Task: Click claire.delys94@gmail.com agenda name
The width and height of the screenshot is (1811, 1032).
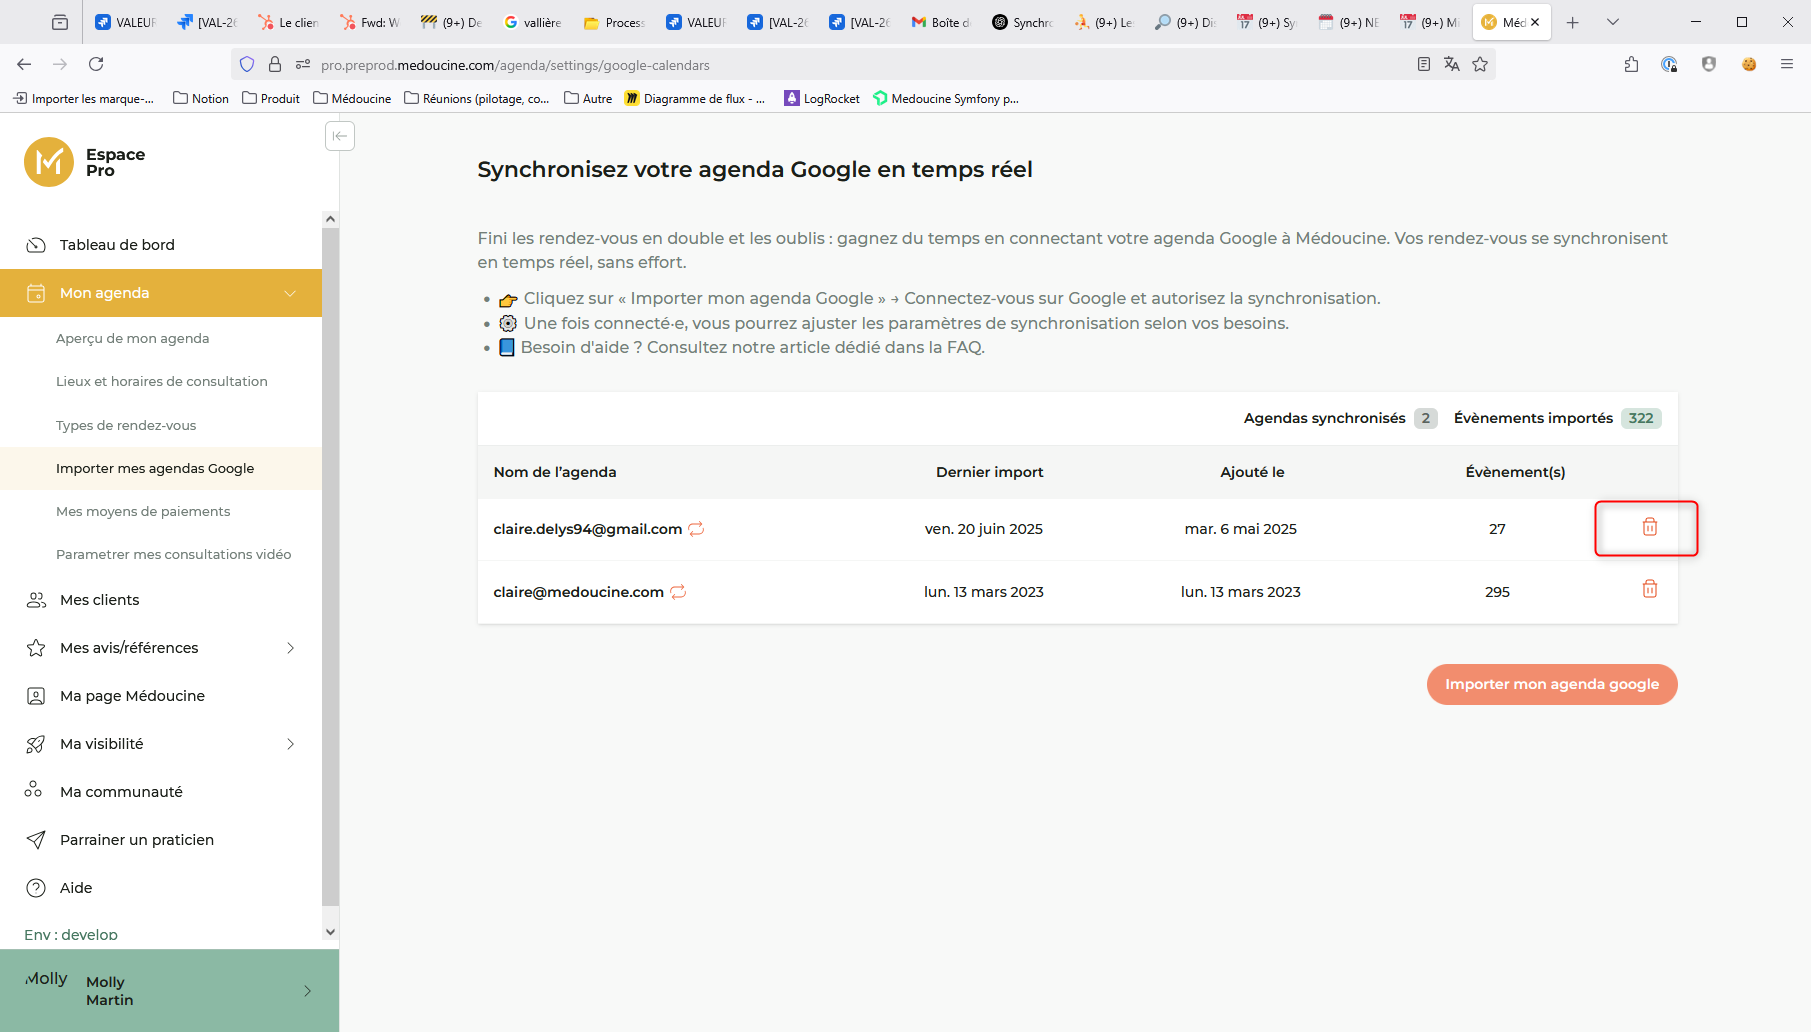Action: tap(588, 529)
